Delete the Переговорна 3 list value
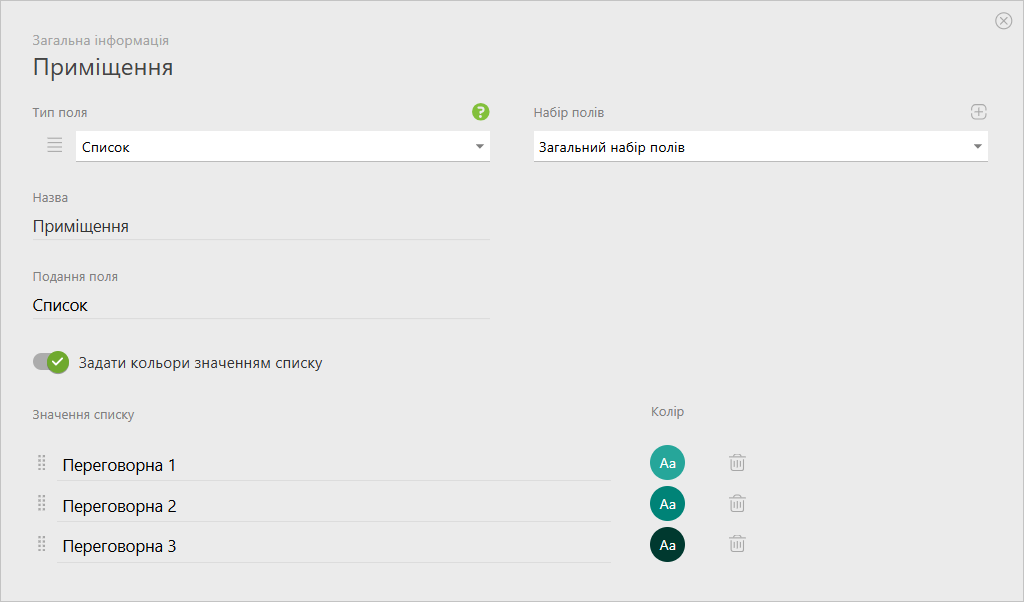This screenshot has width=1024, height=602. point(737,544)
